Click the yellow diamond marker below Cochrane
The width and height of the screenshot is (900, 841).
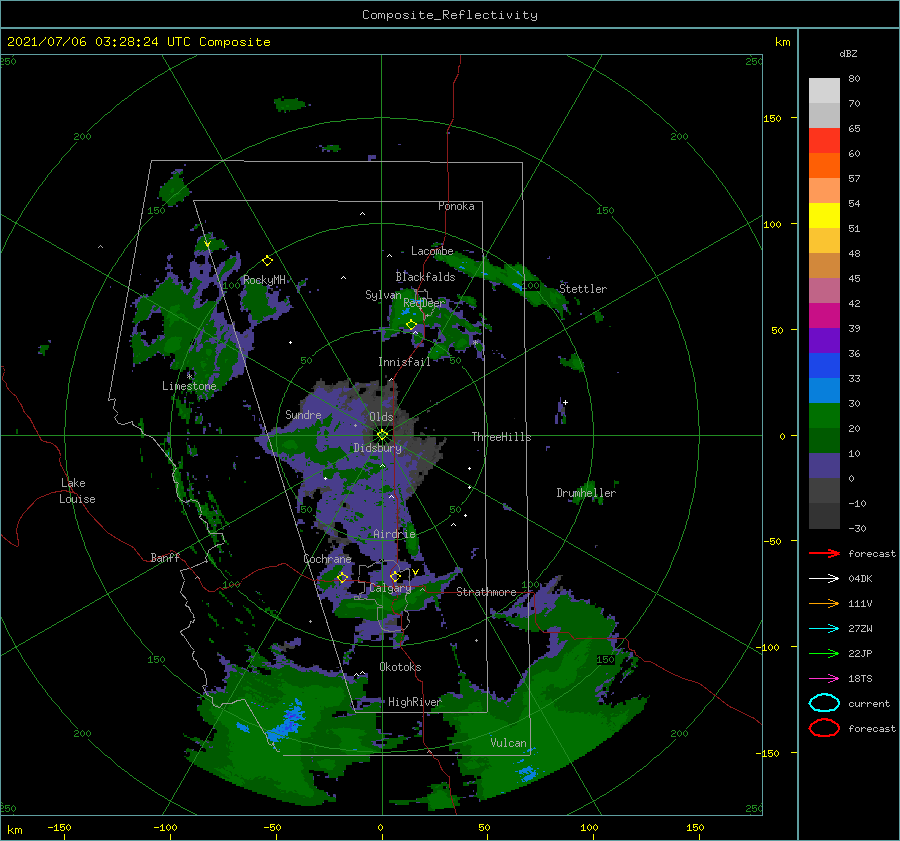tap(343, 577)
